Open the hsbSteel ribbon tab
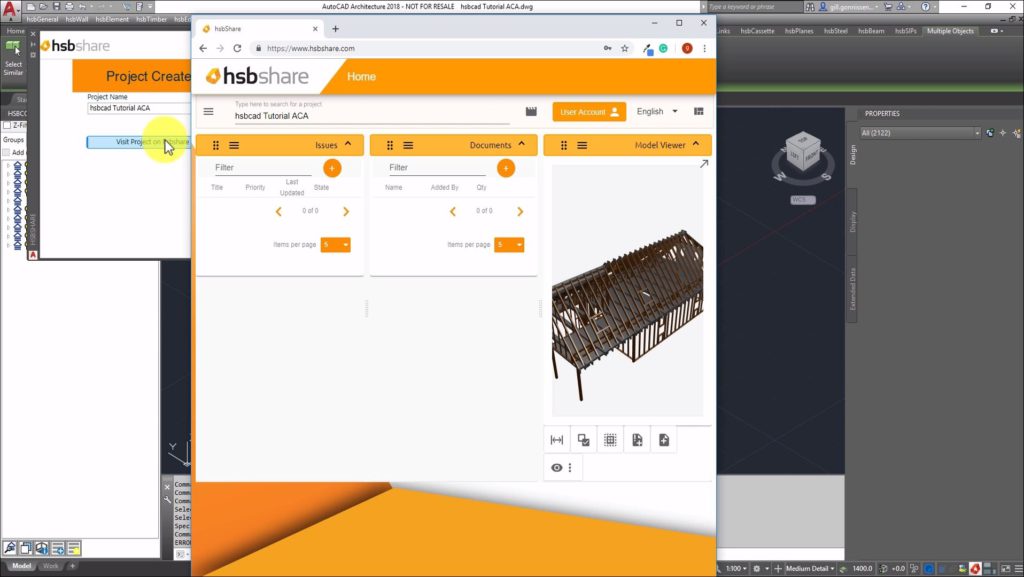The height and width of the screenshot is (577, 1024). 835,31
